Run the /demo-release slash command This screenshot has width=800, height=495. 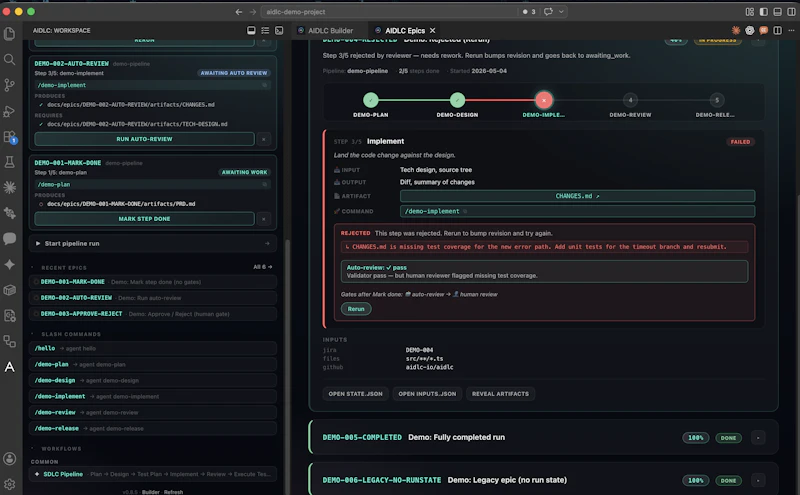click(x=153, y=429)
